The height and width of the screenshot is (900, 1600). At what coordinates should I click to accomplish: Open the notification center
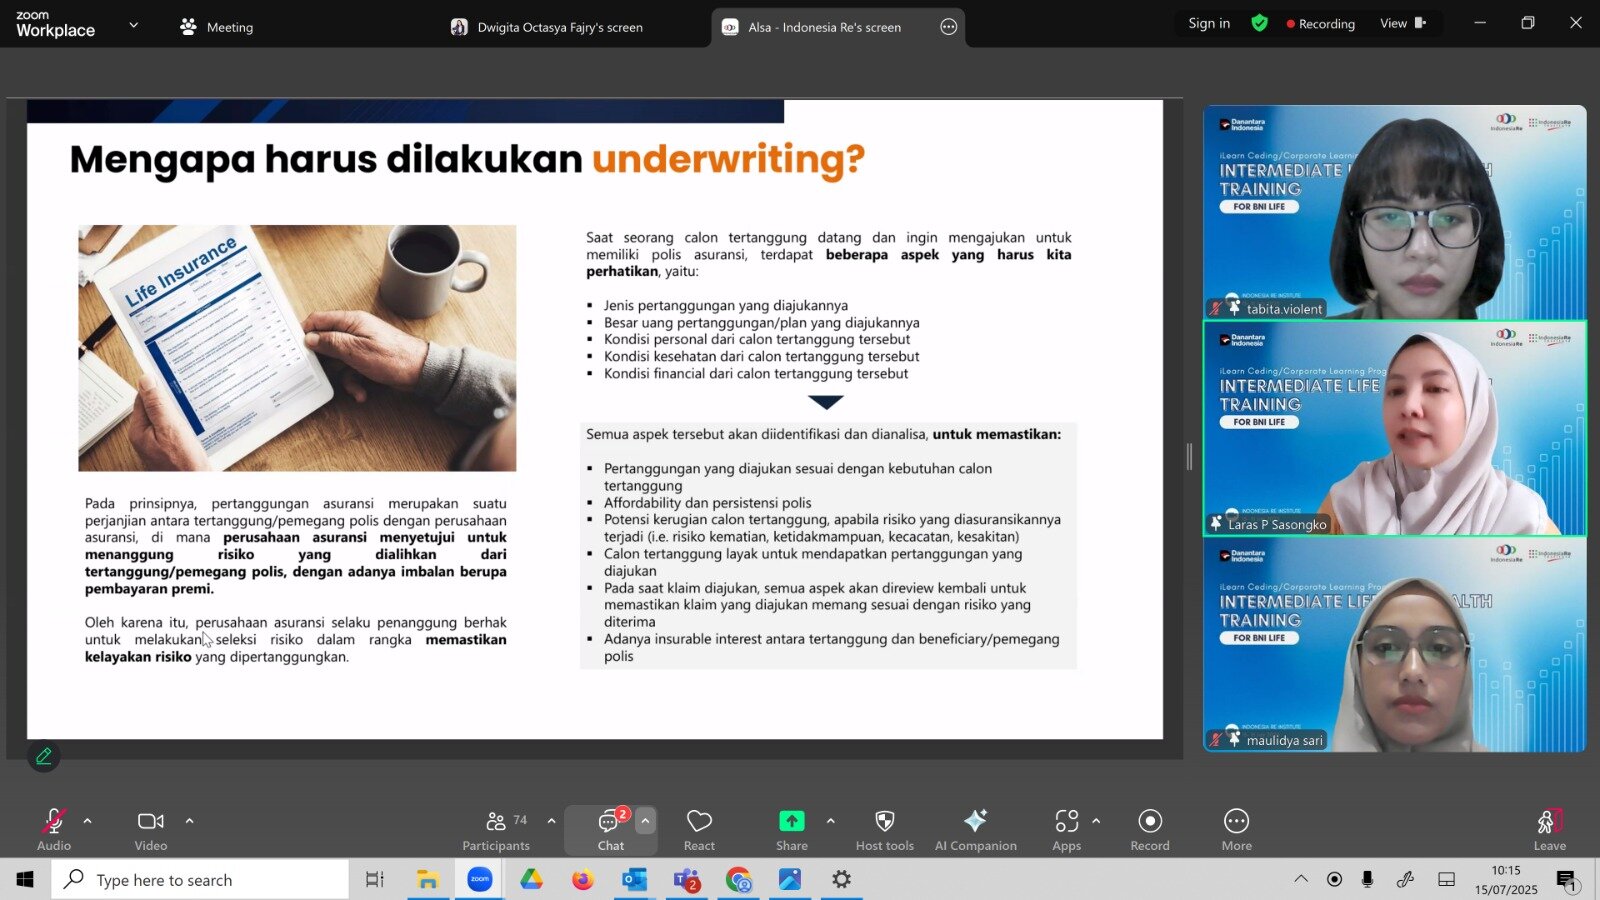click(1566, 880)
